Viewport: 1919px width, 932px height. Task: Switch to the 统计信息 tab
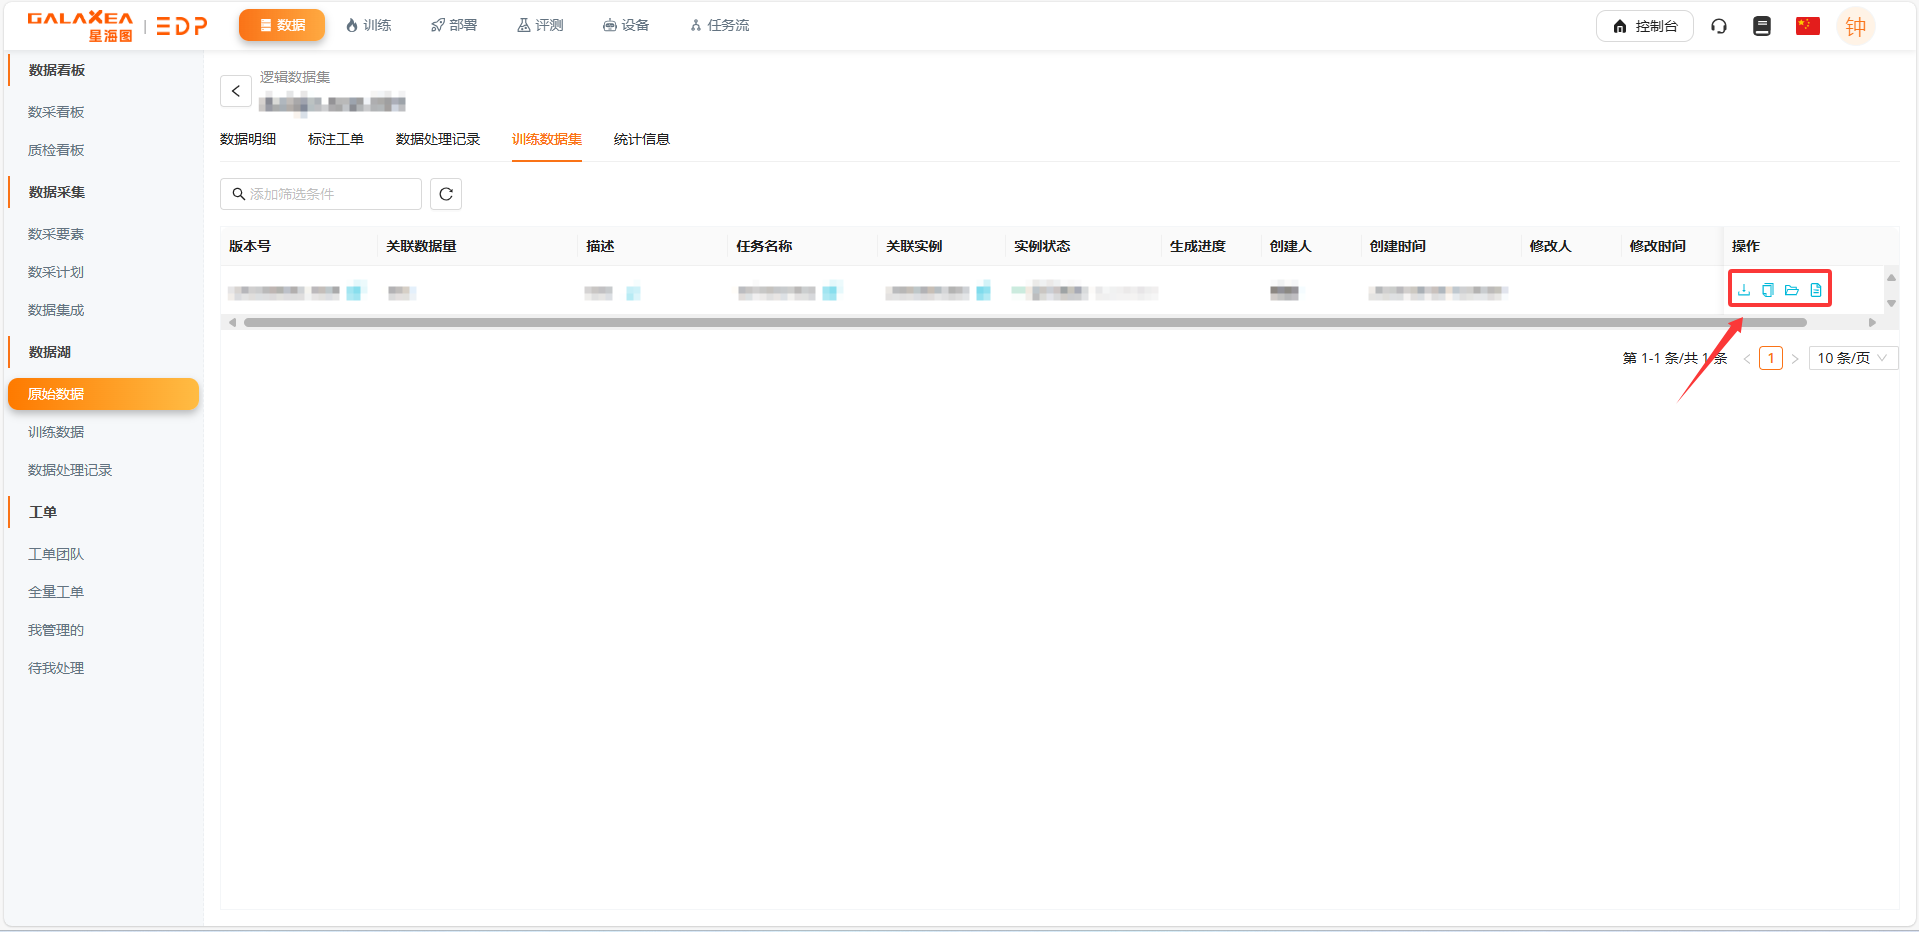click(641, 139)
